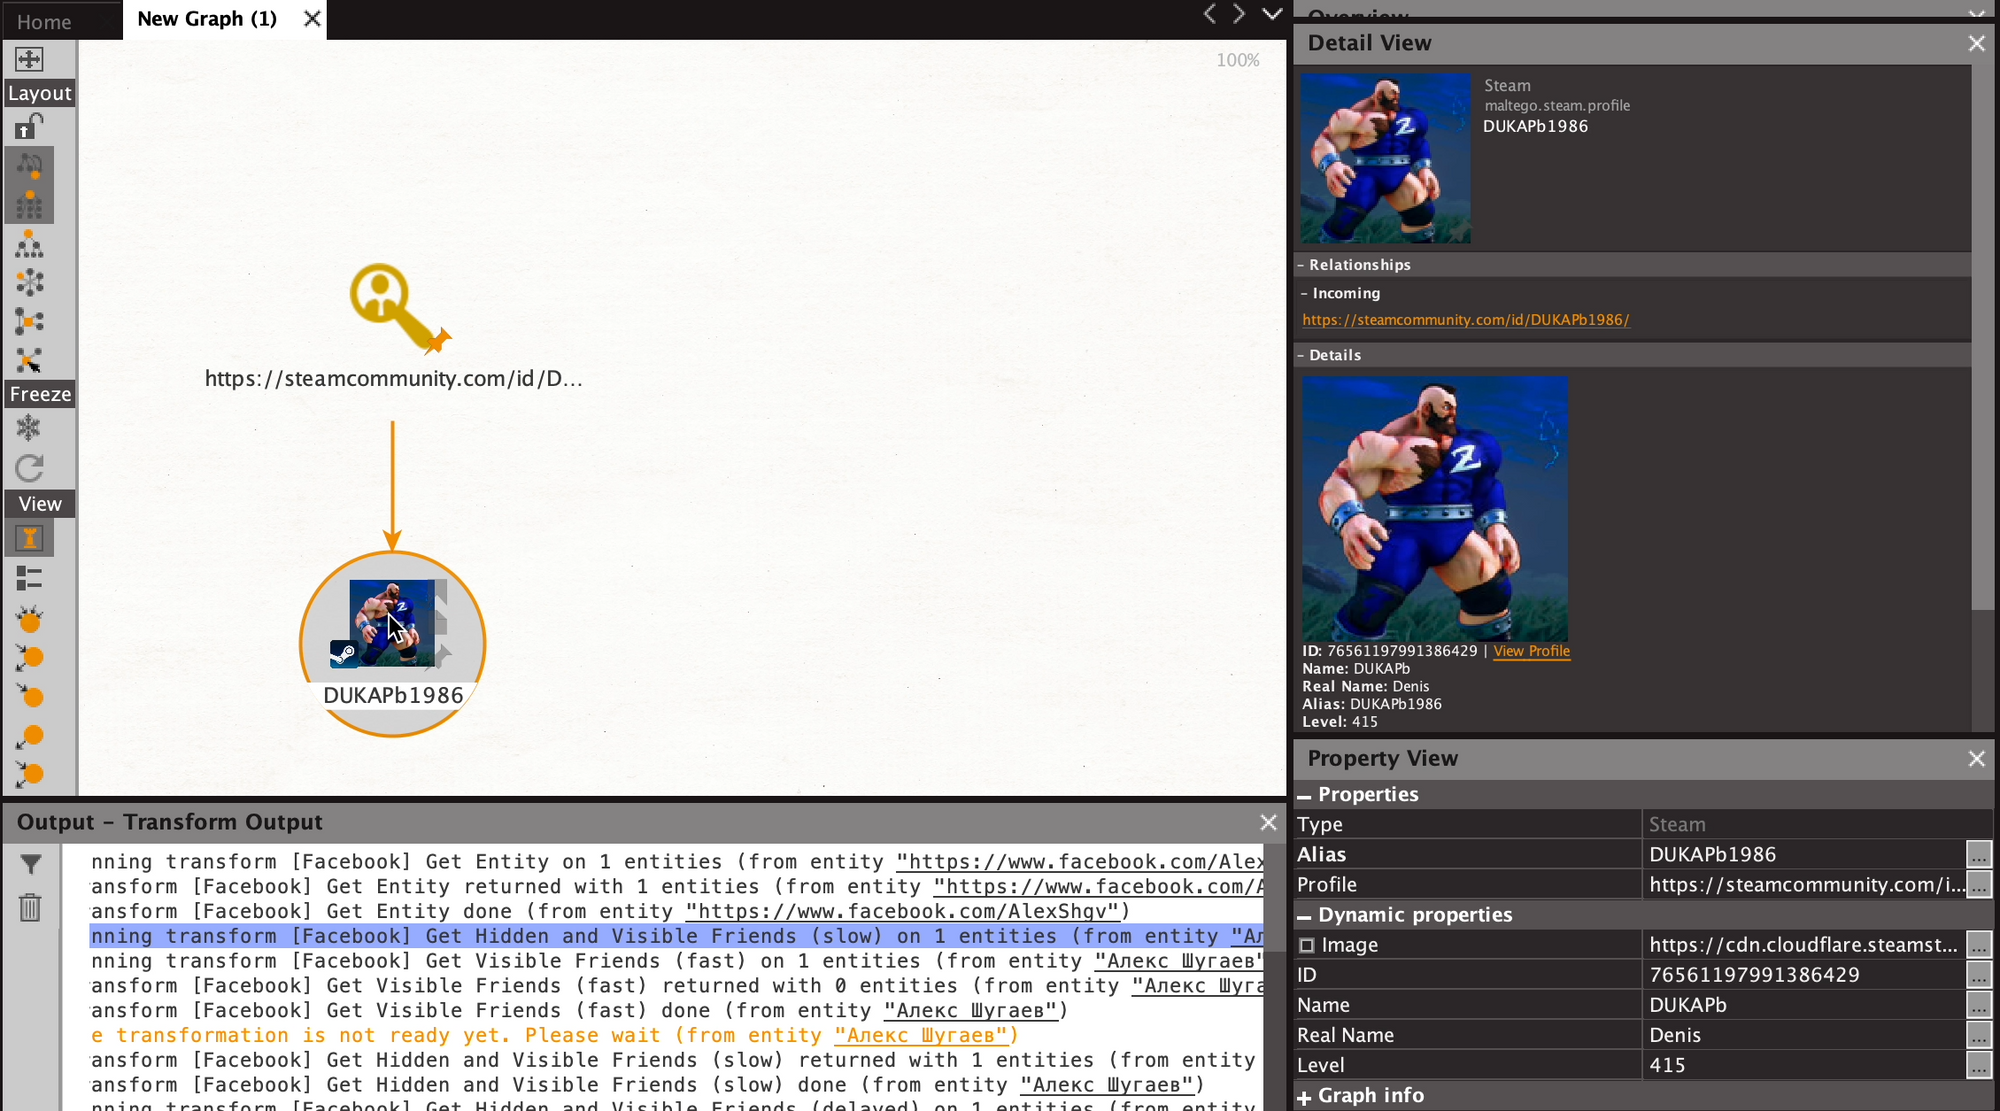Open the tab list dropdown arrow
Image resolution: width=2000 pixels, height=1111 pixels.
pyautogui.click(x=1272, y=14)
